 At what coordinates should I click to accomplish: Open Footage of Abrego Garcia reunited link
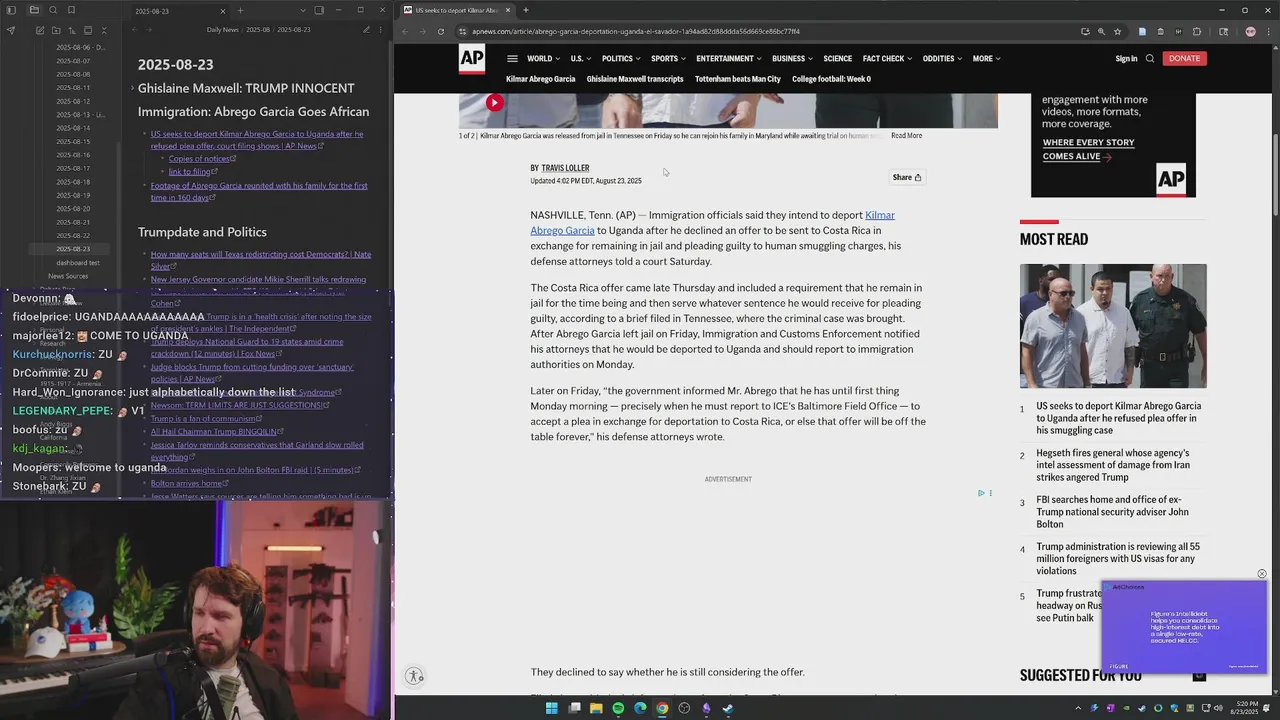coord(259,191)
